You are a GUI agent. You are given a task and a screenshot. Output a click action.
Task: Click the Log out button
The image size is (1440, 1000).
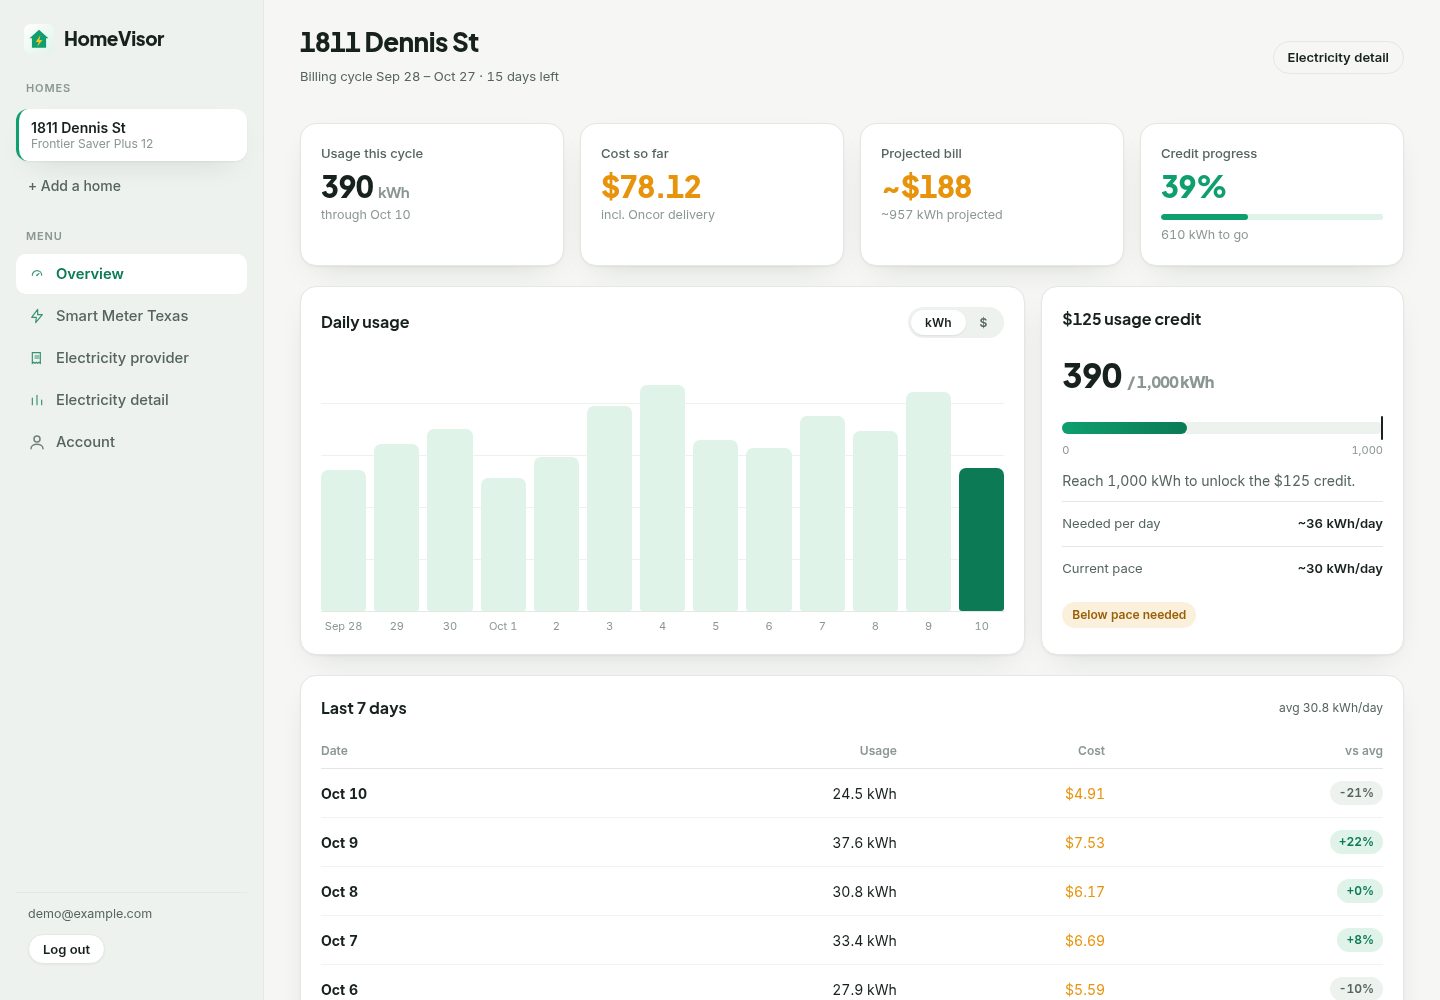point(66,950)
